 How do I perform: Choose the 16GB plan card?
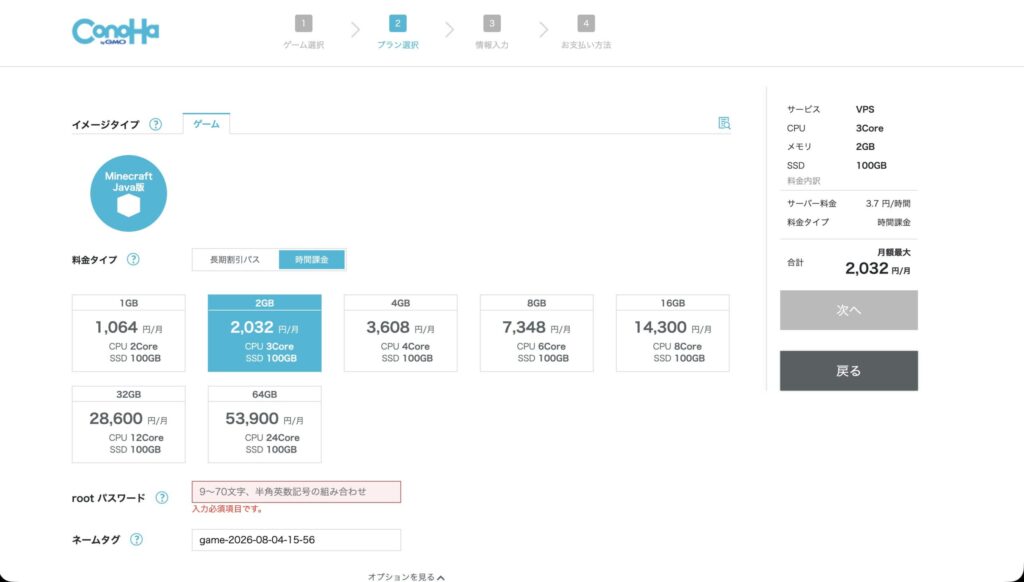point(673,333)
